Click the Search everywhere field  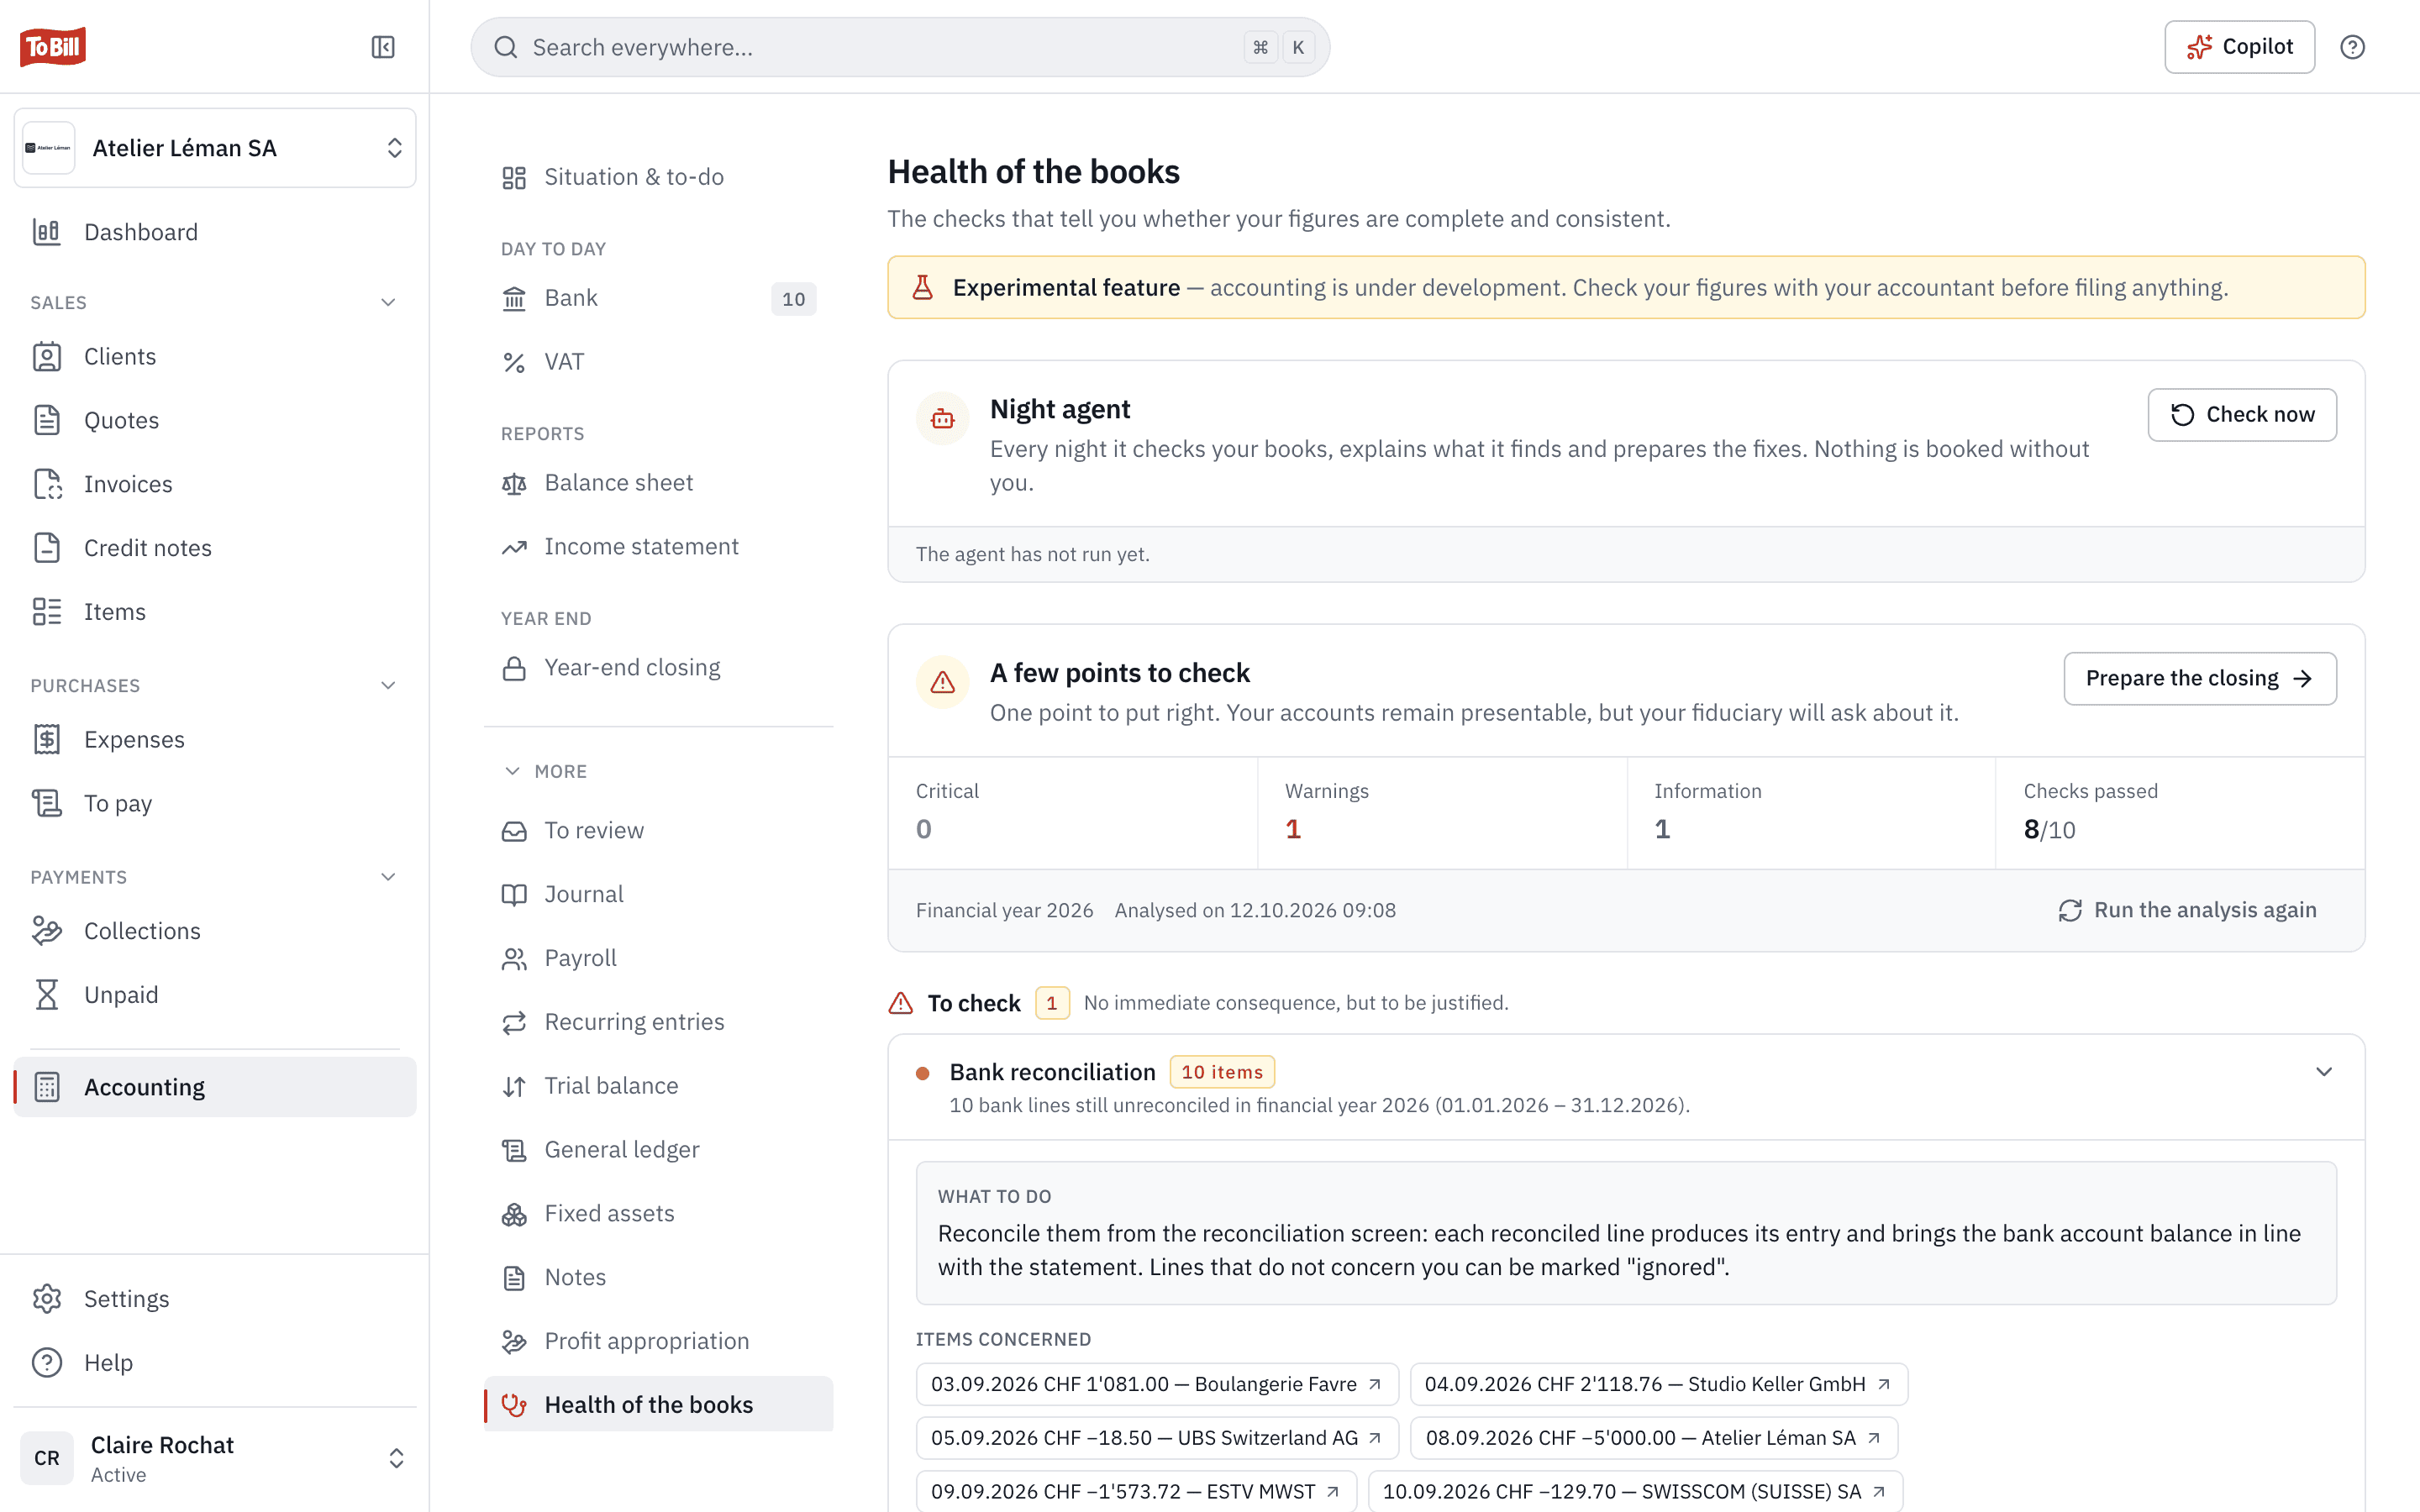click(900, 47)
